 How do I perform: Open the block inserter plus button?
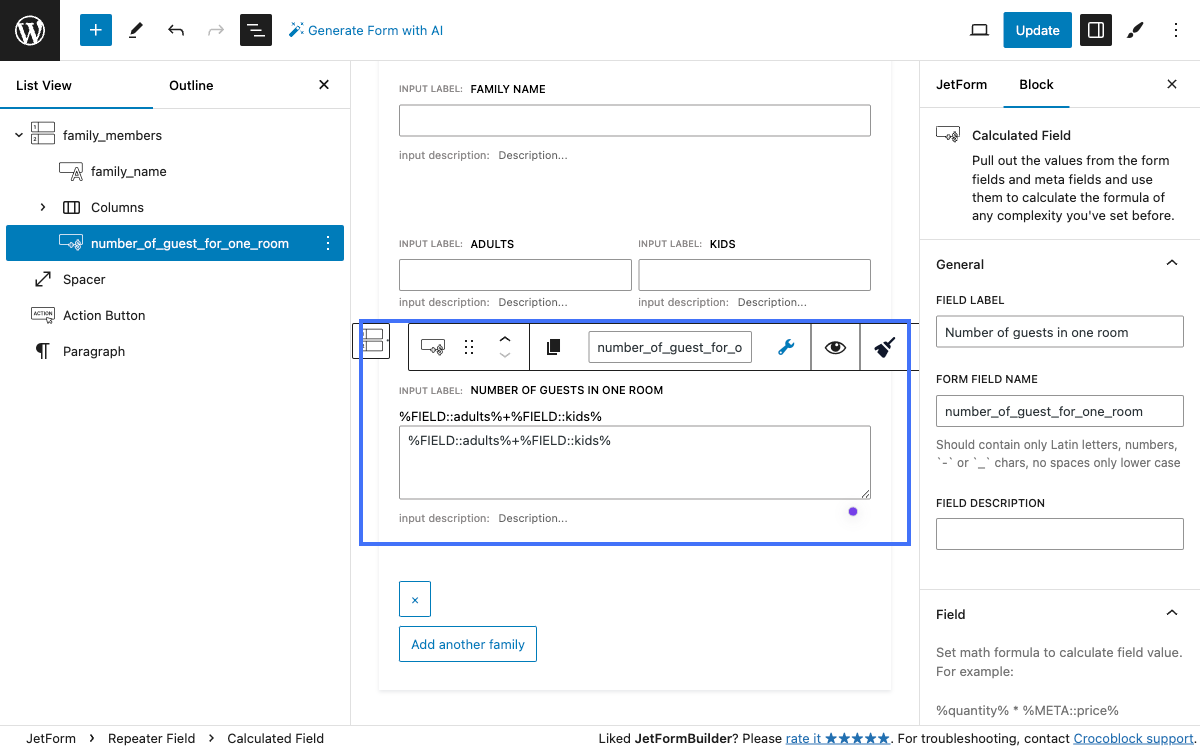pos(96,30)
